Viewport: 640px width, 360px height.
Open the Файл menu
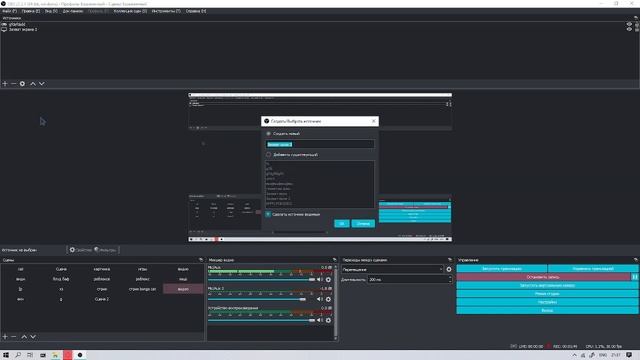point(9,11)
